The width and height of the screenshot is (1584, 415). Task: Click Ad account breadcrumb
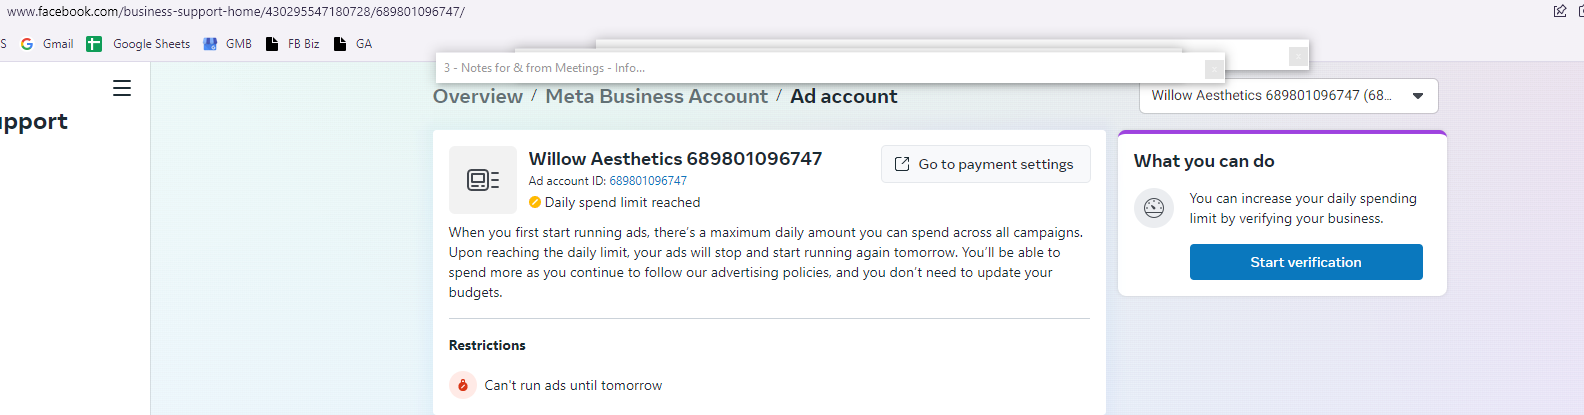844,96
